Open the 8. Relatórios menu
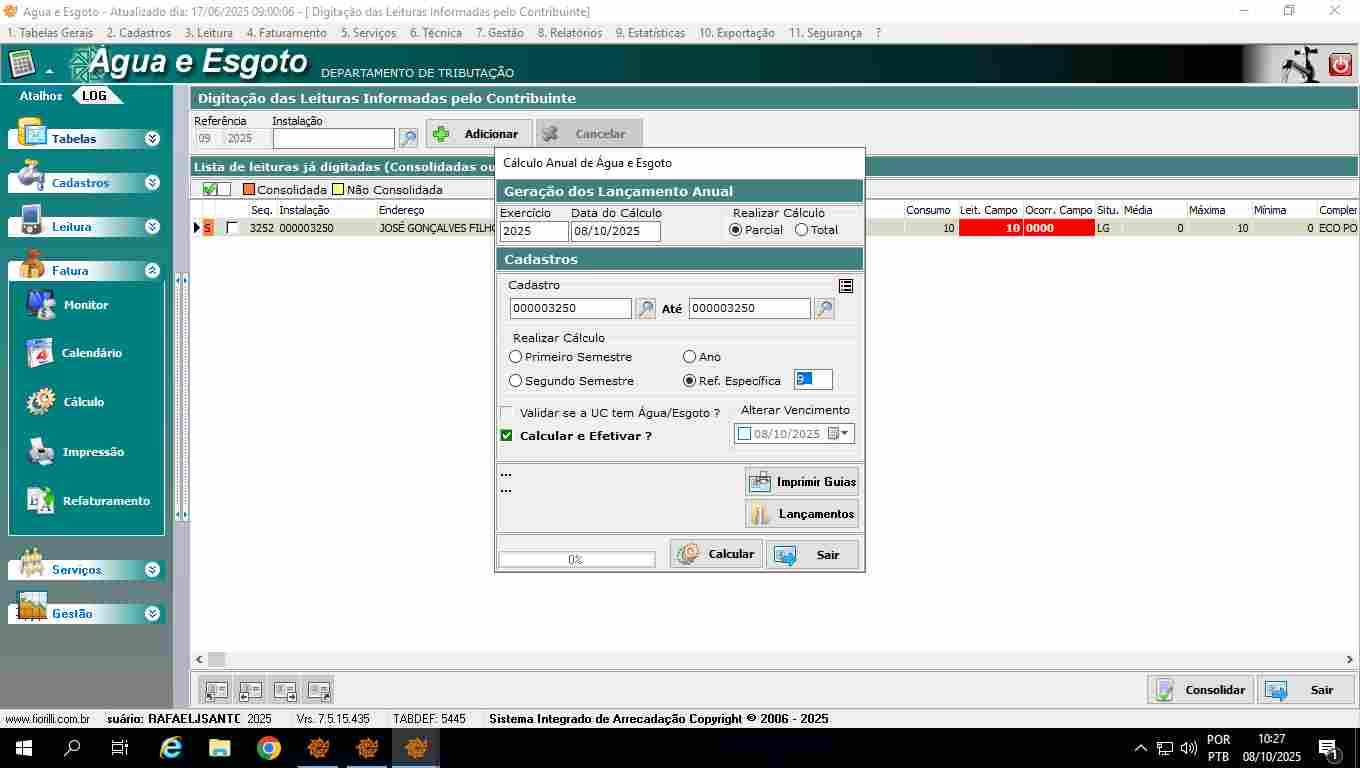The image size is (1360, 768). point(569,33)
